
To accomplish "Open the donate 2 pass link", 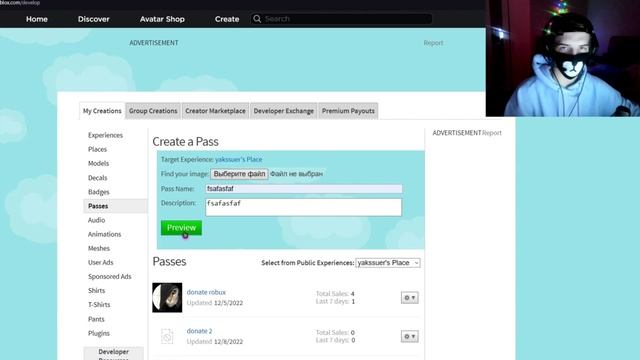I will point(199,331).
